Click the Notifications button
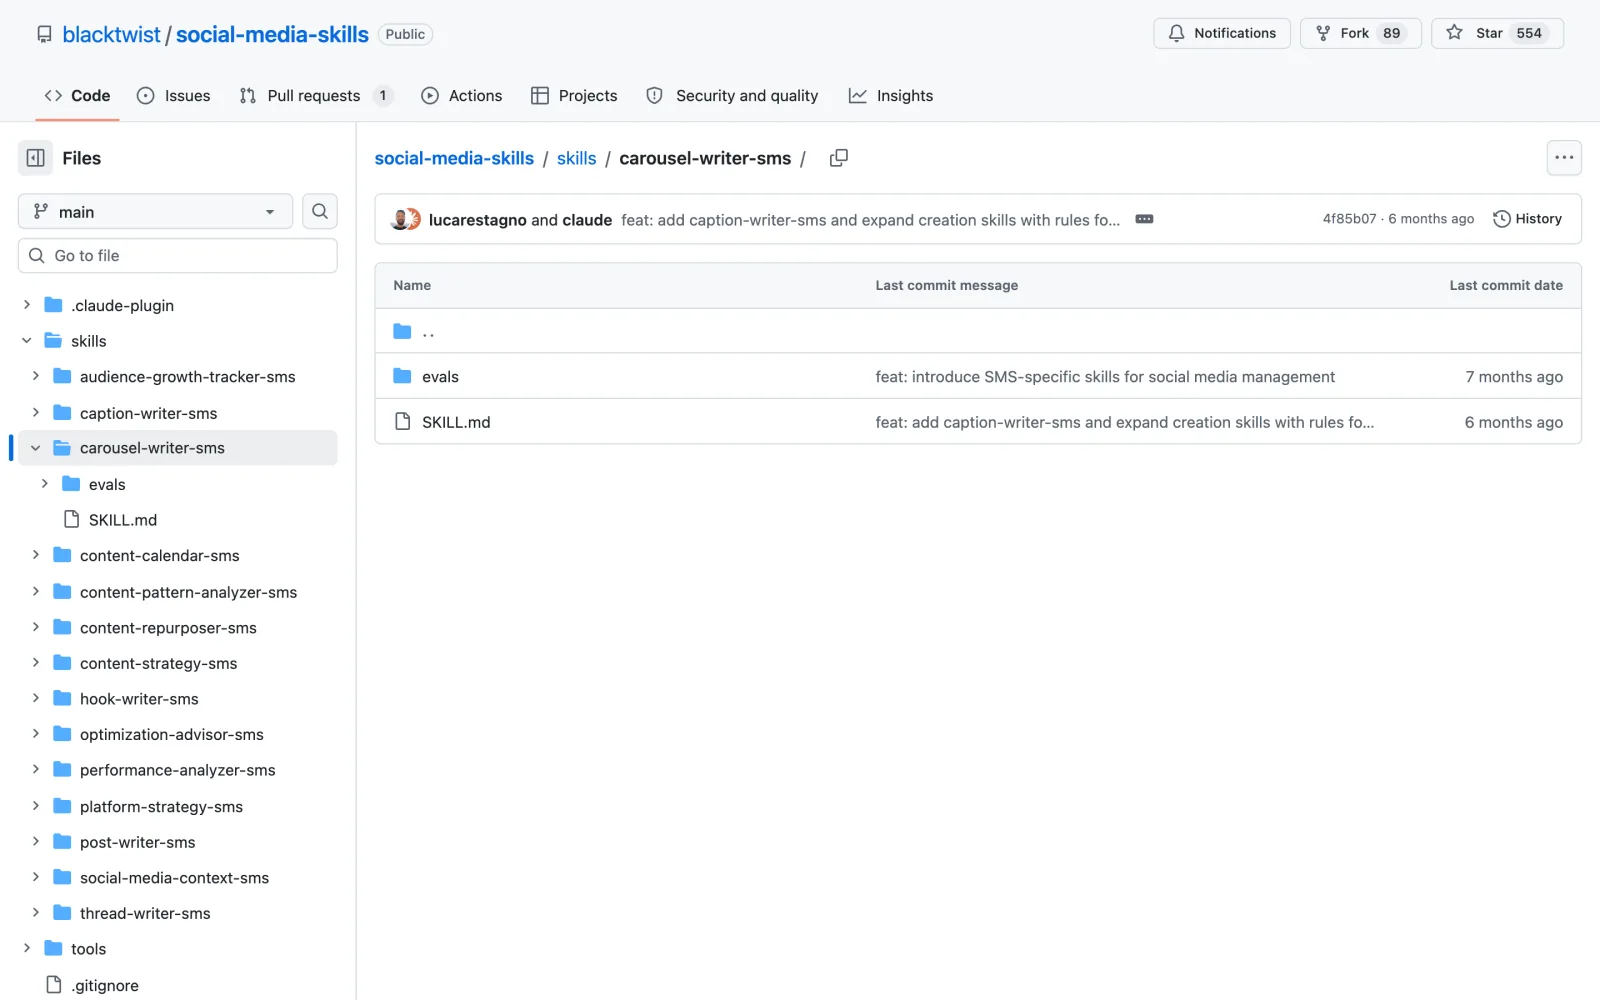Viewport: 1600px width, 1000px height. point(1222,33)
